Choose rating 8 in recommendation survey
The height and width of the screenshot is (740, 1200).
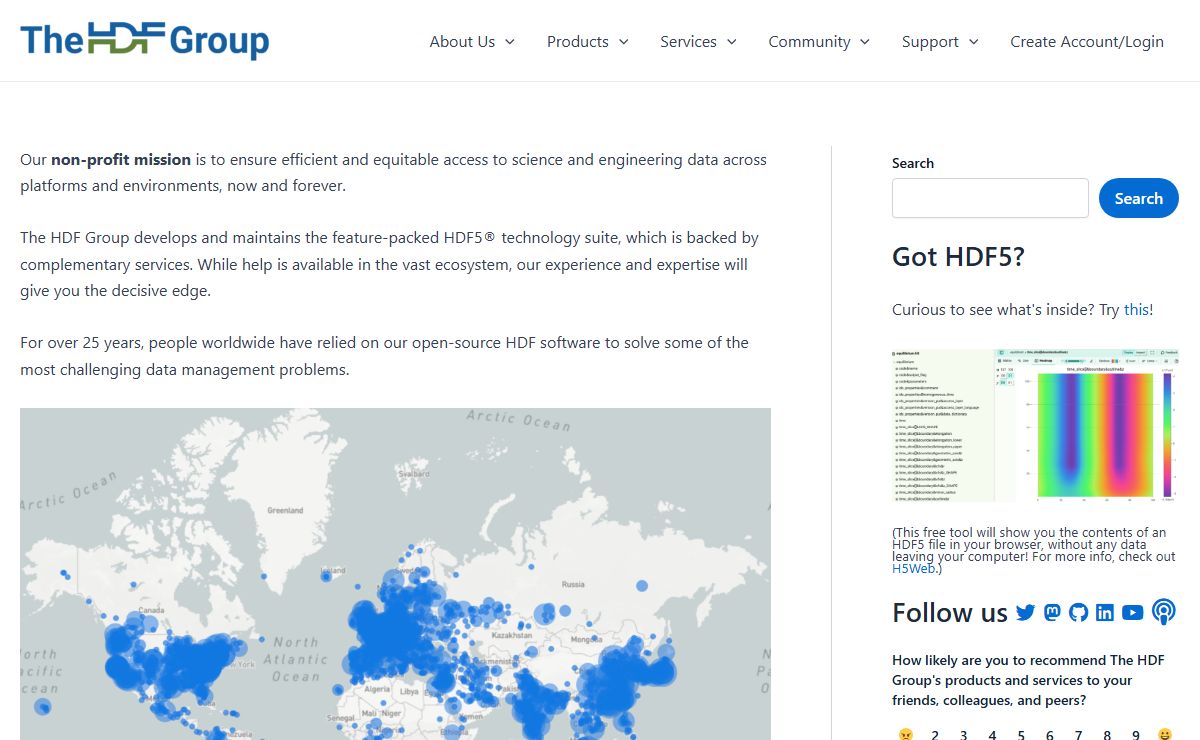[1107, 735]
